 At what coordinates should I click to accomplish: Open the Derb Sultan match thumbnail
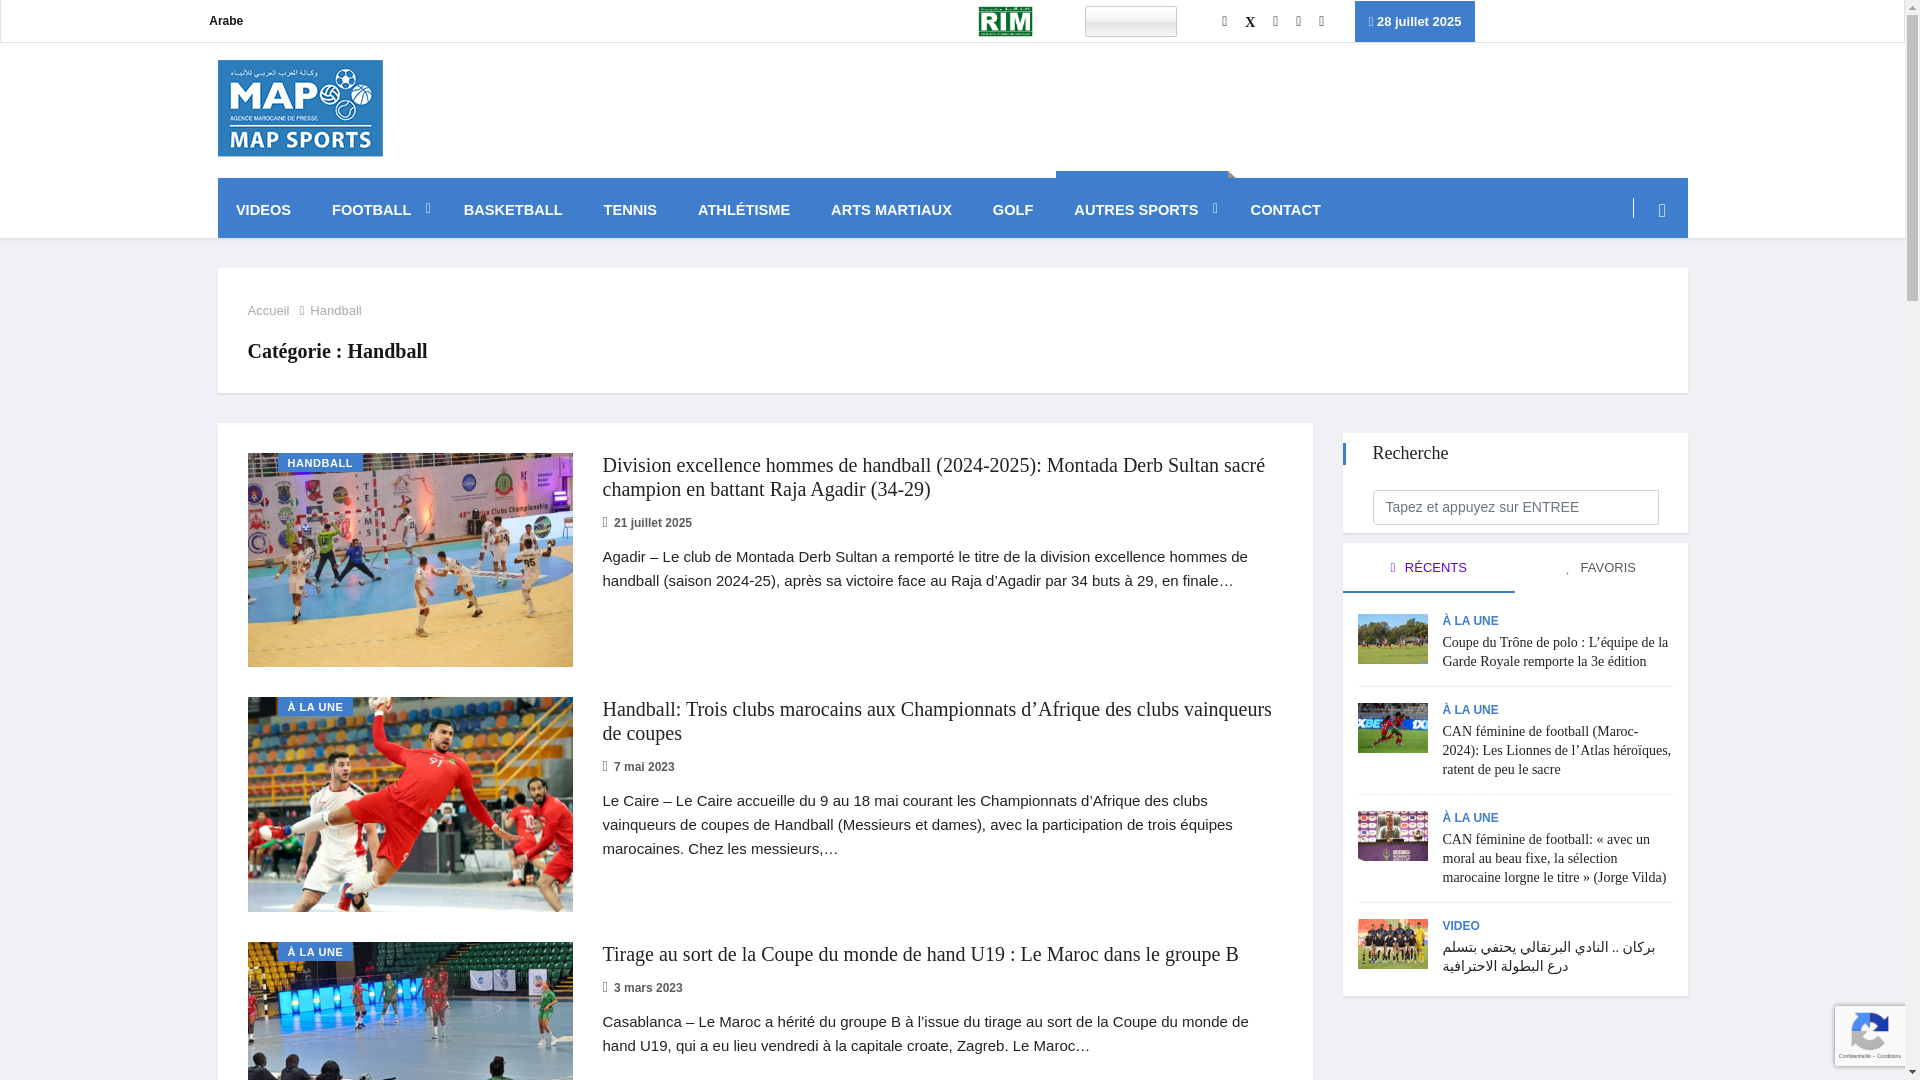(x=410, y=560)
